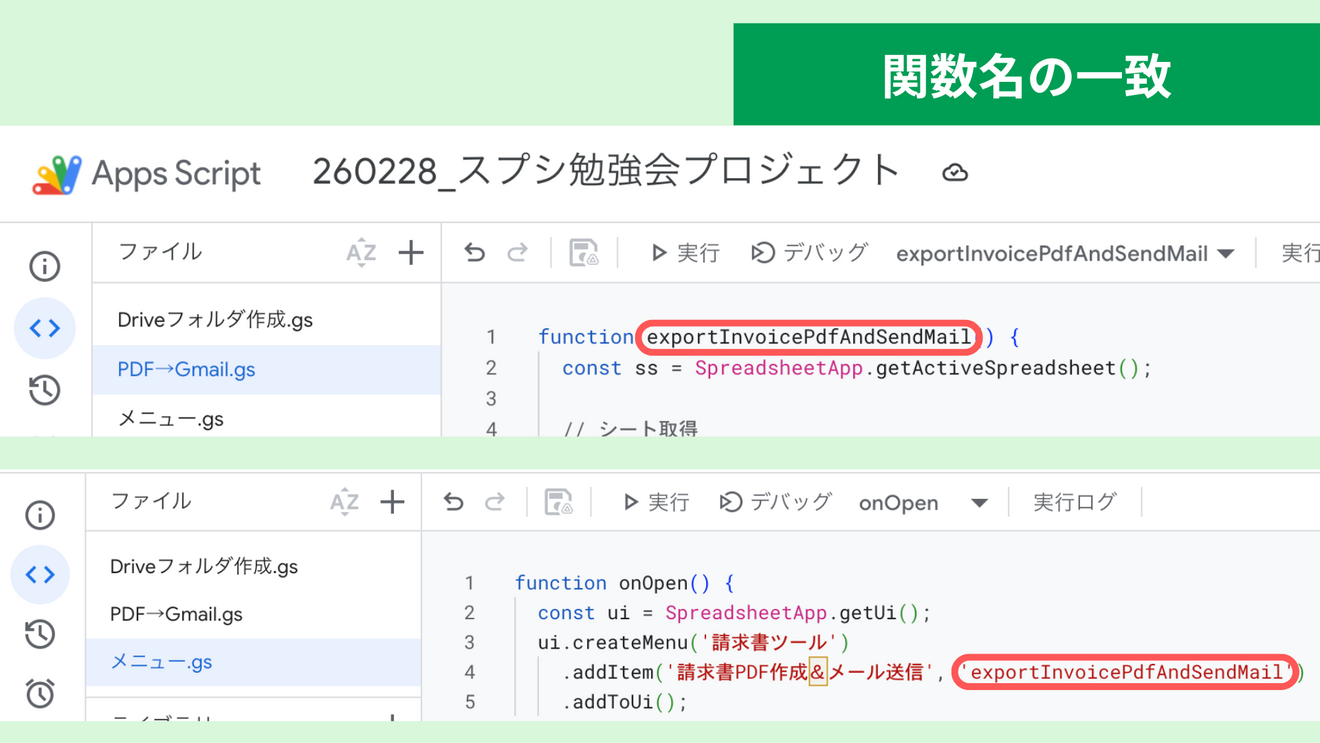Open the Overview info icon in upper sidebar

click(44, 266)
